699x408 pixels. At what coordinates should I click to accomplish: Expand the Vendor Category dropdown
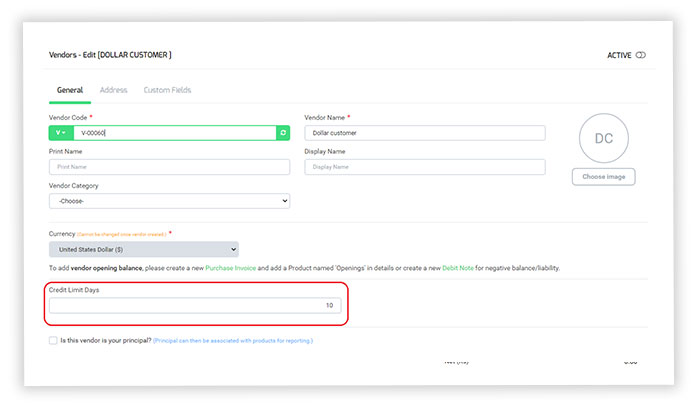(x=169, y=201)
